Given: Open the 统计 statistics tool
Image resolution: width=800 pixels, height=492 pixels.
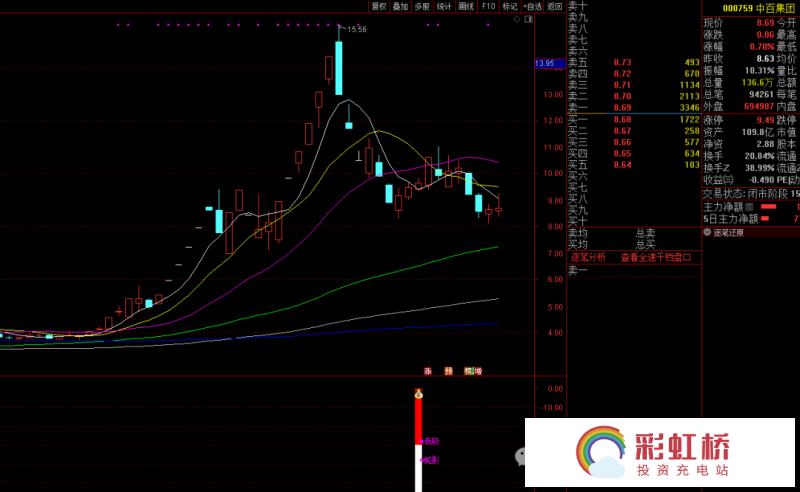Looking at the screenshot, I should (x=444, y=6).
